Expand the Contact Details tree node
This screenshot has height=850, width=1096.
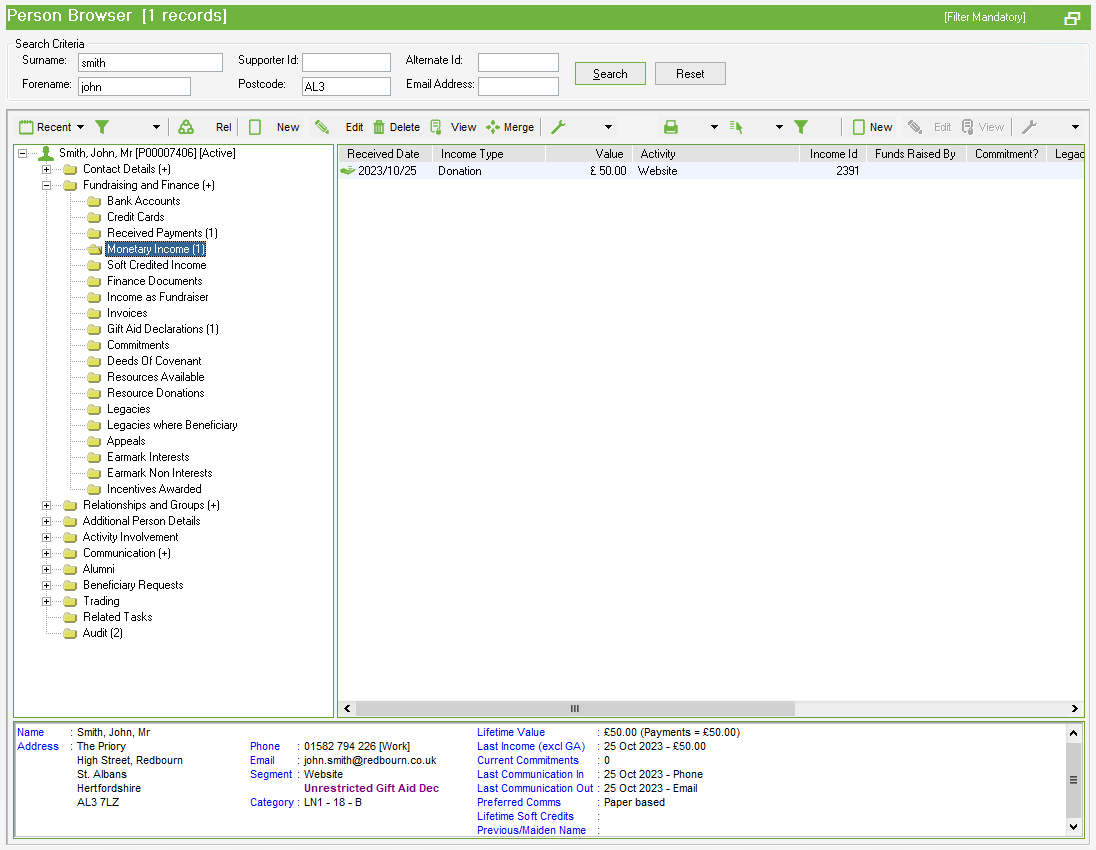(45, 169)
